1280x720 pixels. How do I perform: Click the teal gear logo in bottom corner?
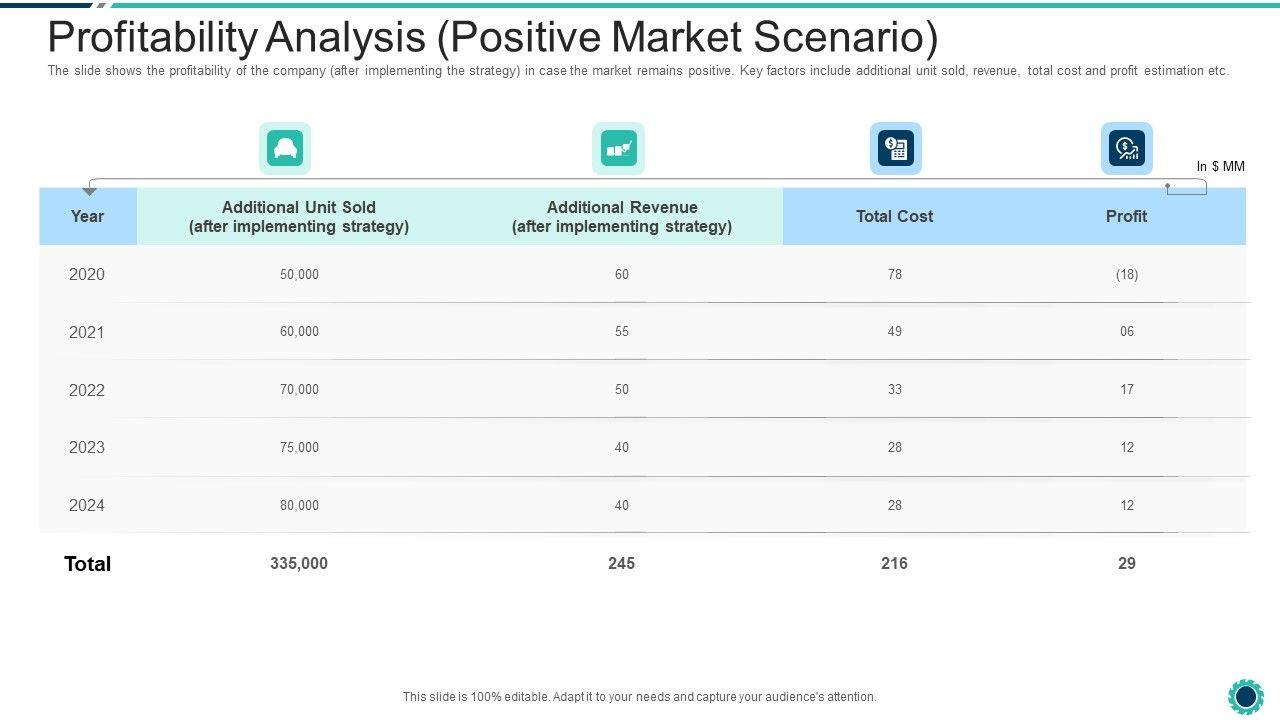coord(1245,696)
